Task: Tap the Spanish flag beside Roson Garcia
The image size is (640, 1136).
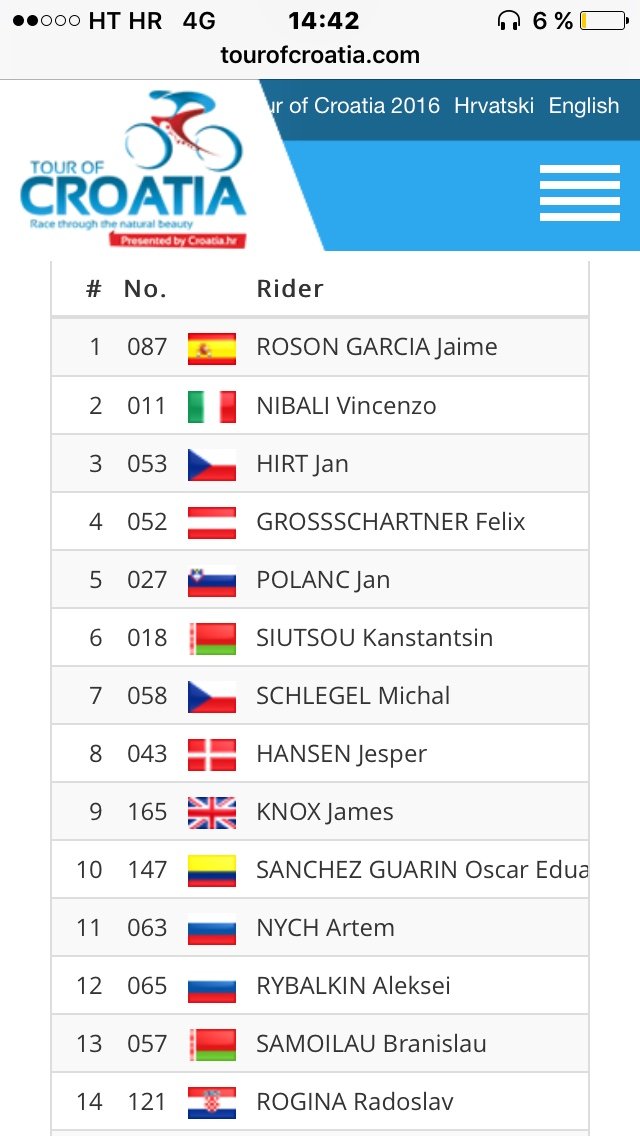Action: point(212,348)
